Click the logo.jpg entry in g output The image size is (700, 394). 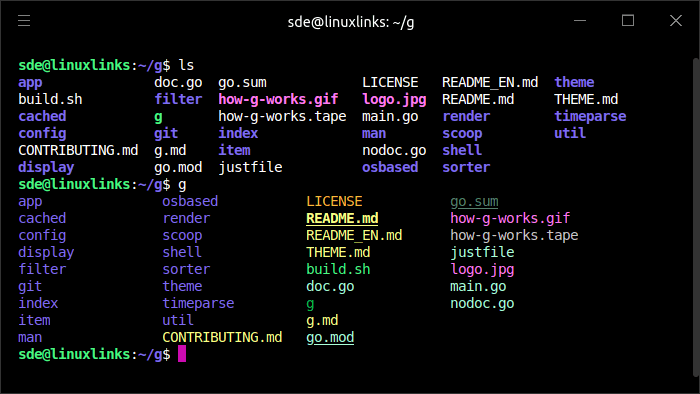pos(482,270)
